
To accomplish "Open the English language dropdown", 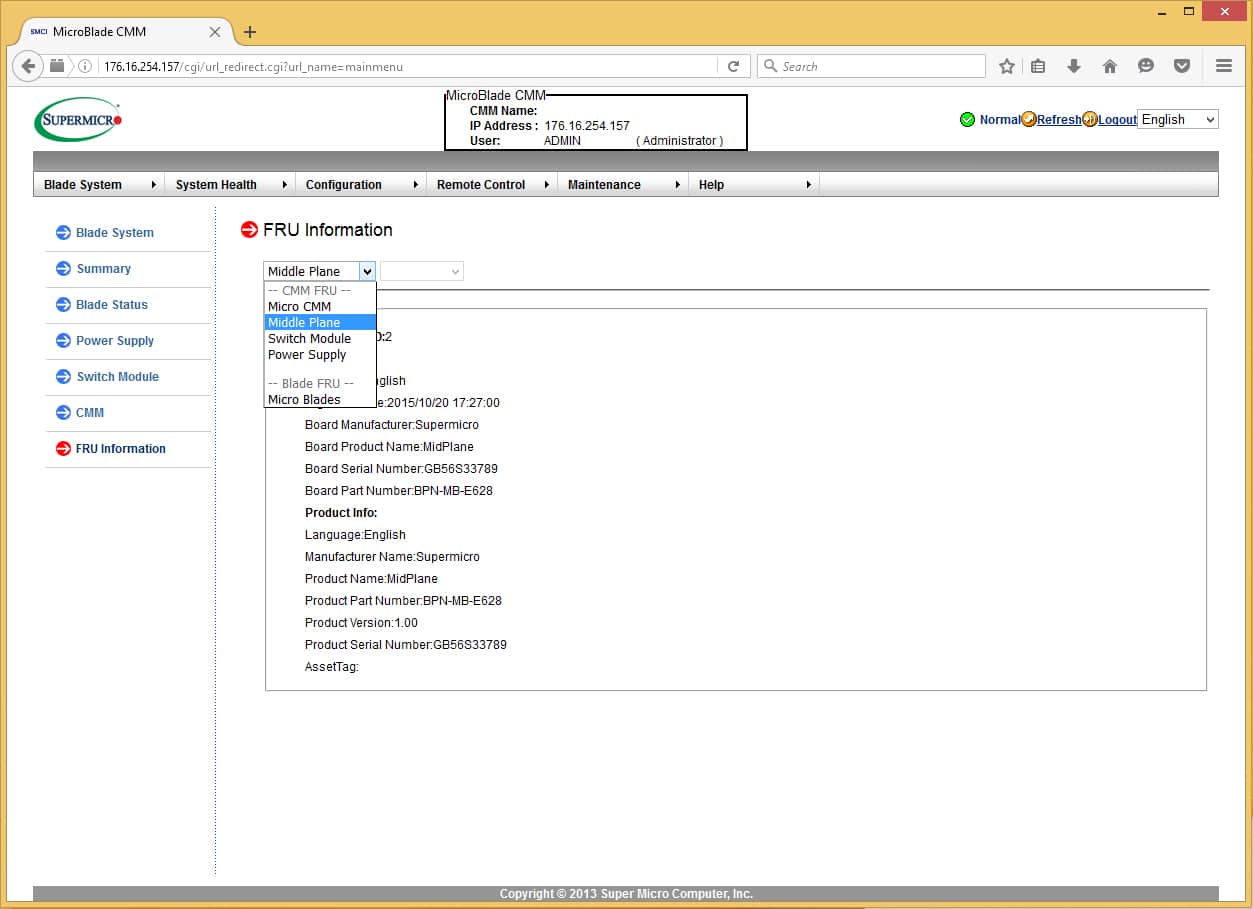I will (1178, 119).
